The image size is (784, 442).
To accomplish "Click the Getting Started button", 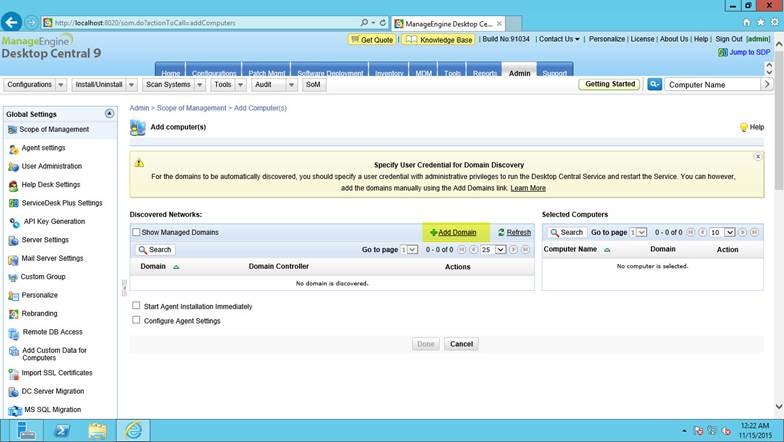I will pyautogui.click(x=610, y=84).
